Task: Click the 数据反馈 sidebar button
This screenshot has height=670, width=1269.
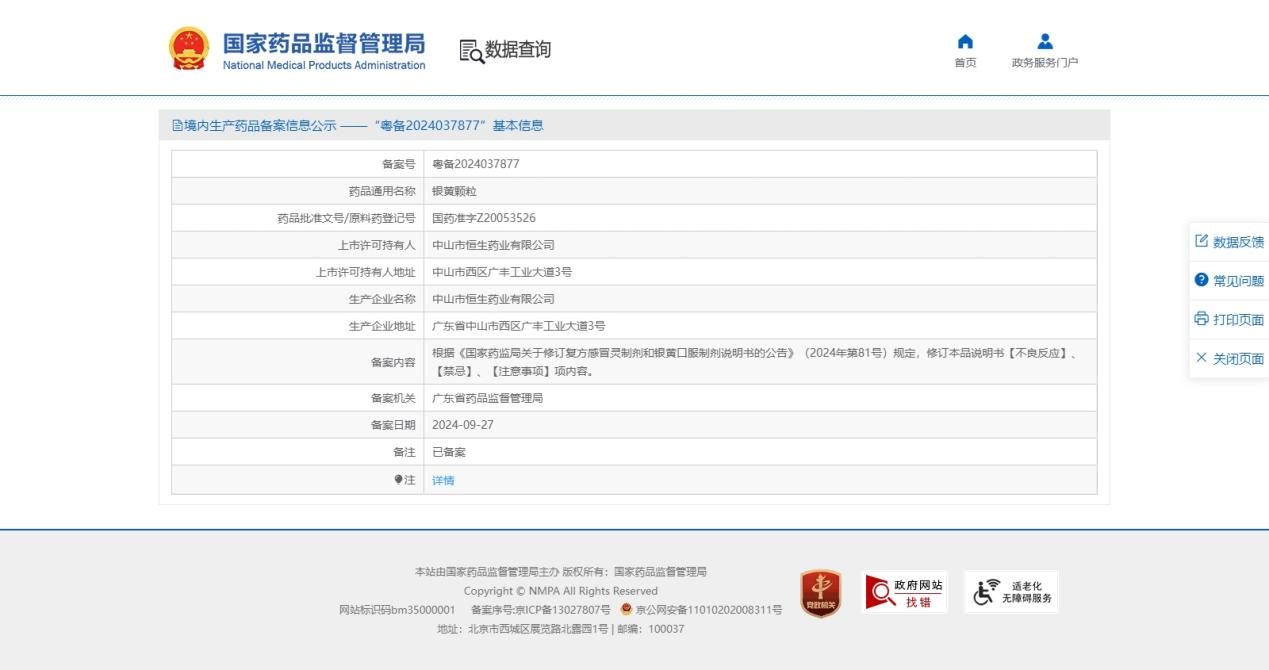Action: point(1229,242)
